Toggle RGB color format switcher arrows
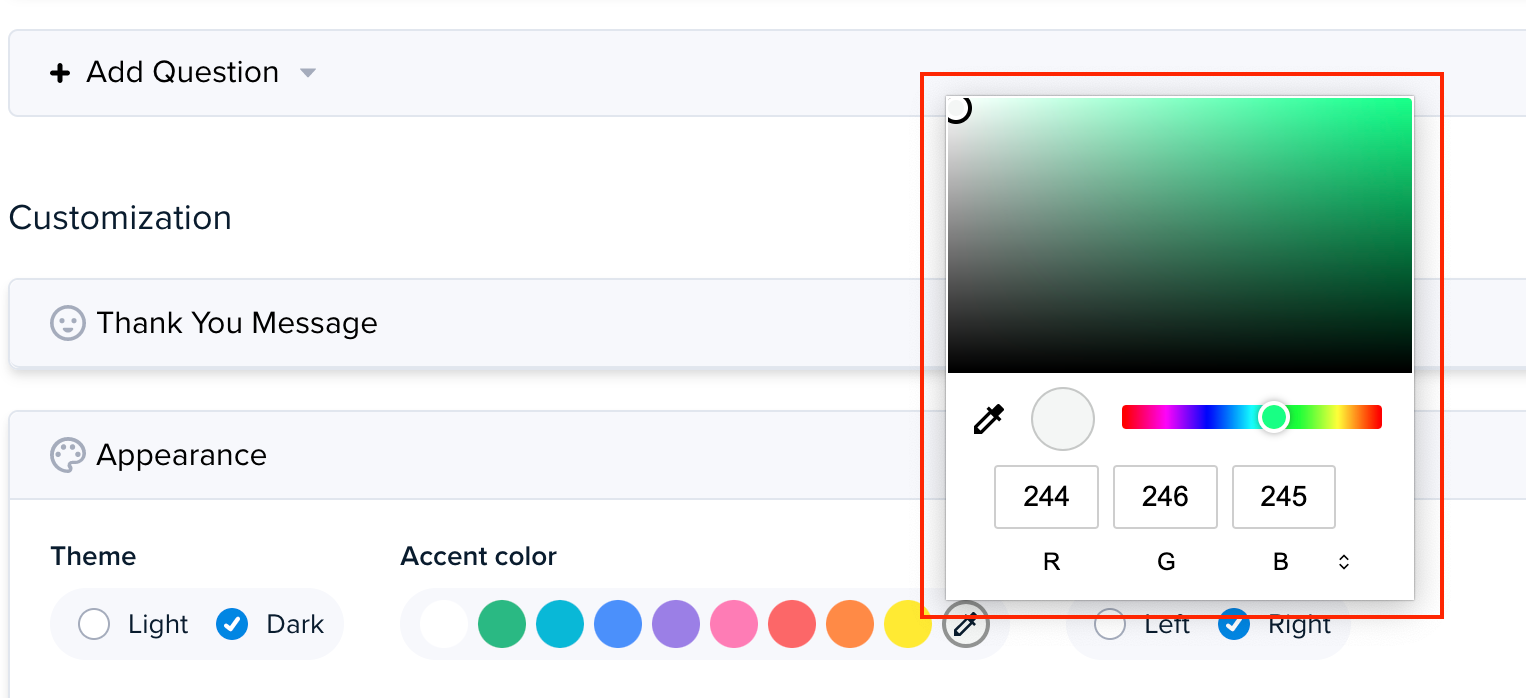Screen dimensions: 1526x698 [x=1344, y=562]
